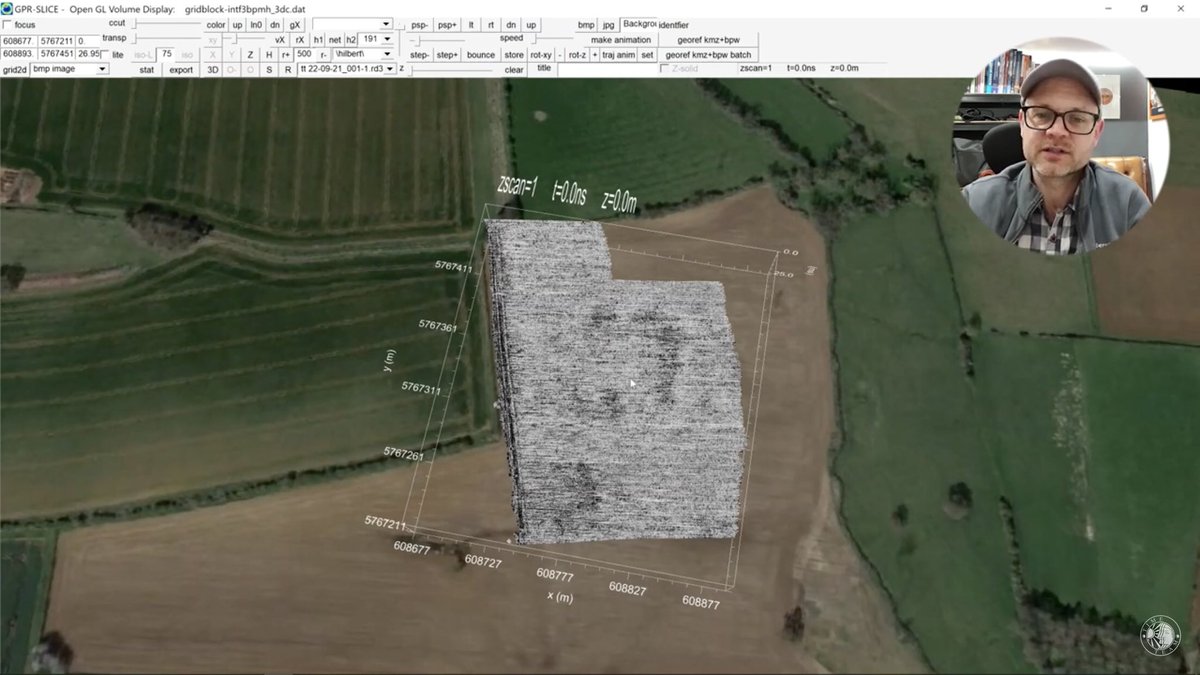Click the dn button beside rt
Screen dimensions: 1200x675
click(x=511, y=24)
